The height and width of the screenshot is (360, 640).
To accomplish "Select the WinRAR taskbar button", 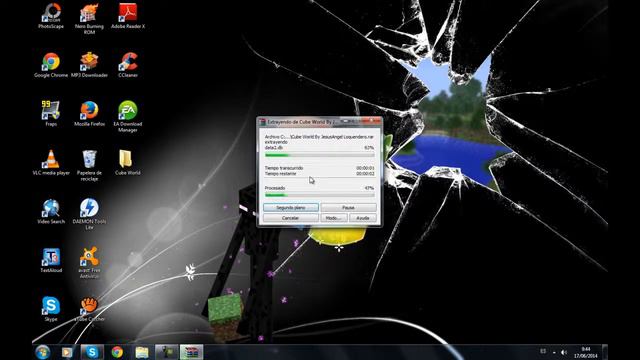I will point(191,352).
